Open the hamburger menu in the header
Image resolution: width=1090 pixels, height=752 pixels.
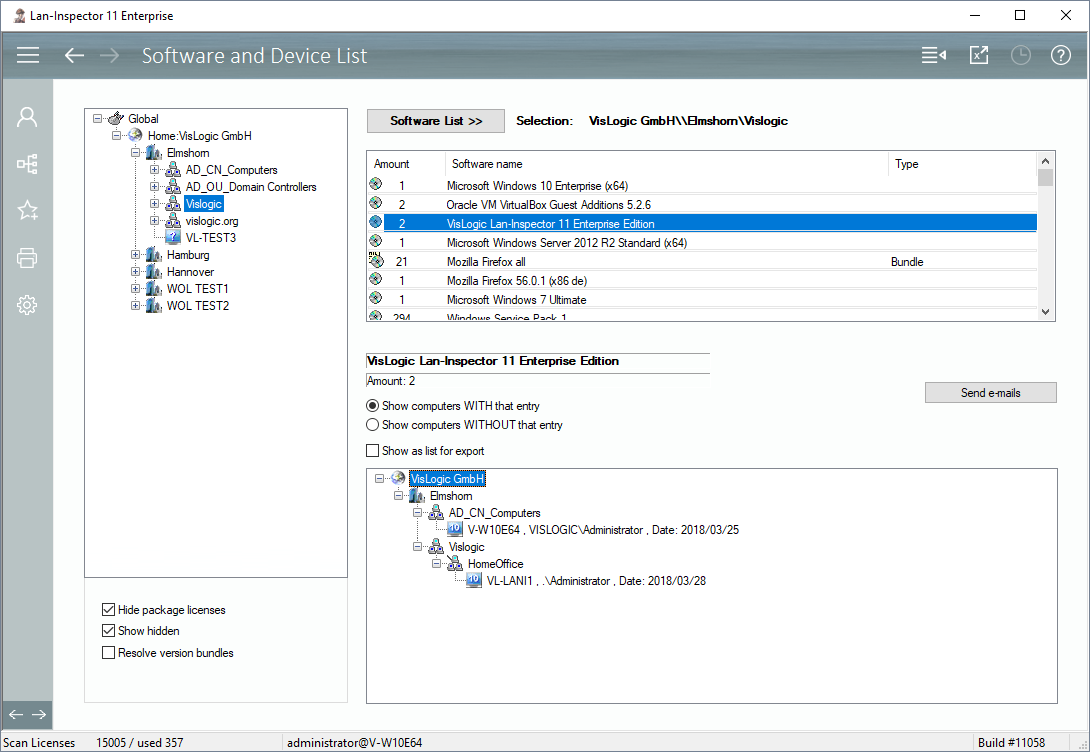point(28,55)
